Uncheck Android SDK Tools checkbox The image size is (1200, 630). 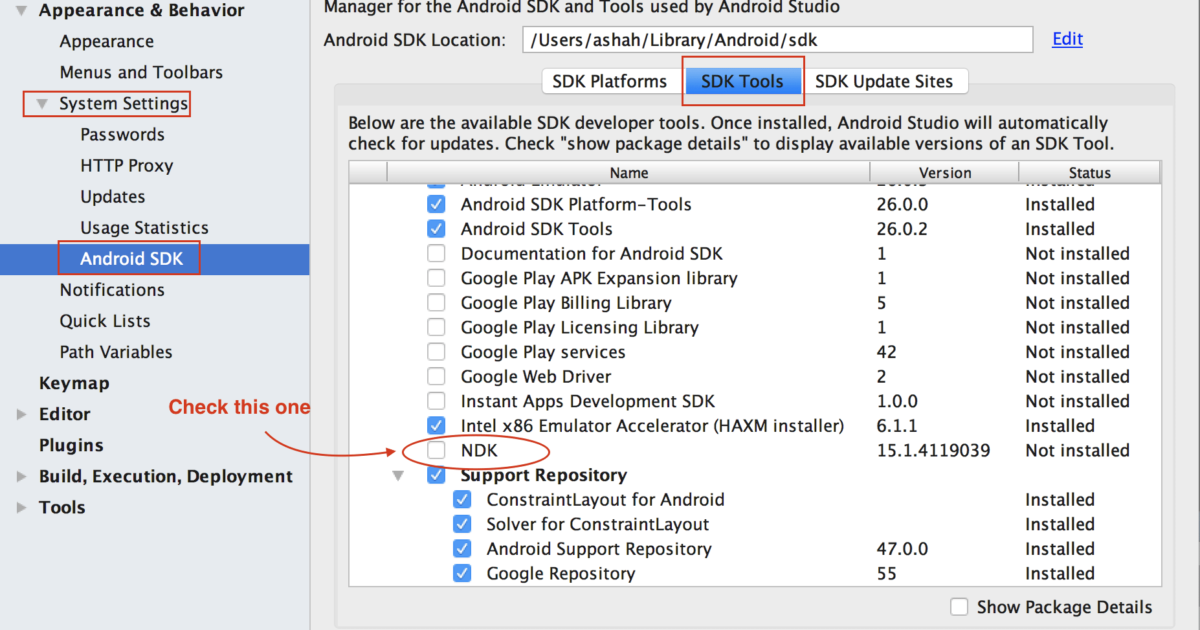coord(436,229)
